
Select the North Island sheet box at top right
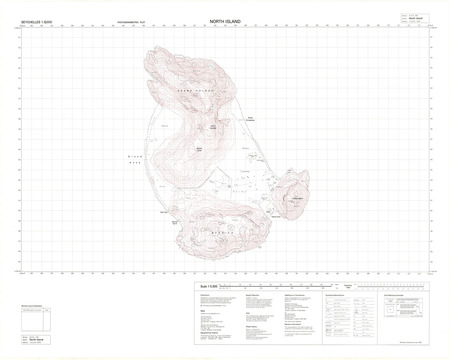(415, 18)
